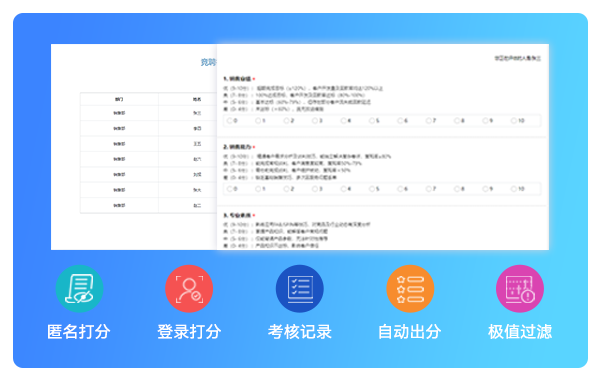Viewport: 601px width, 381px height.
Task: Select score 0 for question 1
Action: tap(230, 121)
